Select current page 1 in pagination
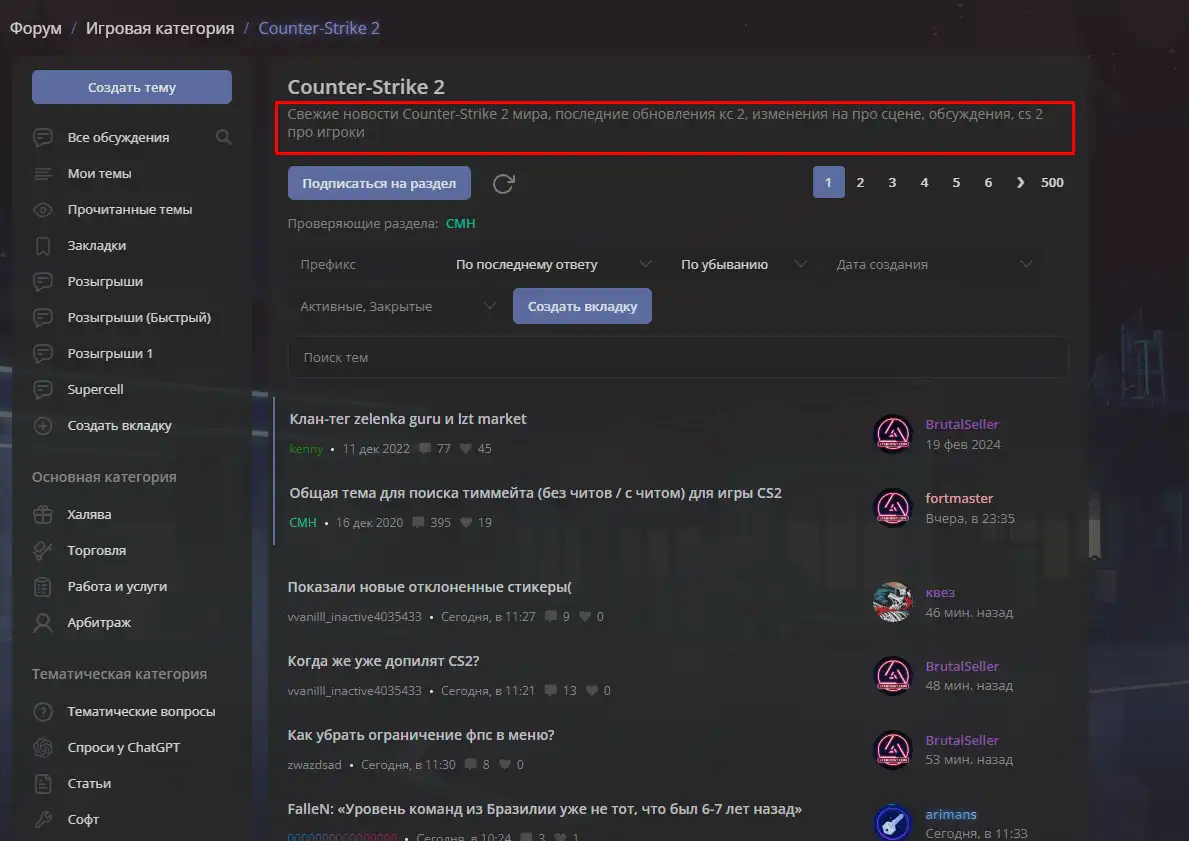The image size is (1189, 841). coord(828,183)
